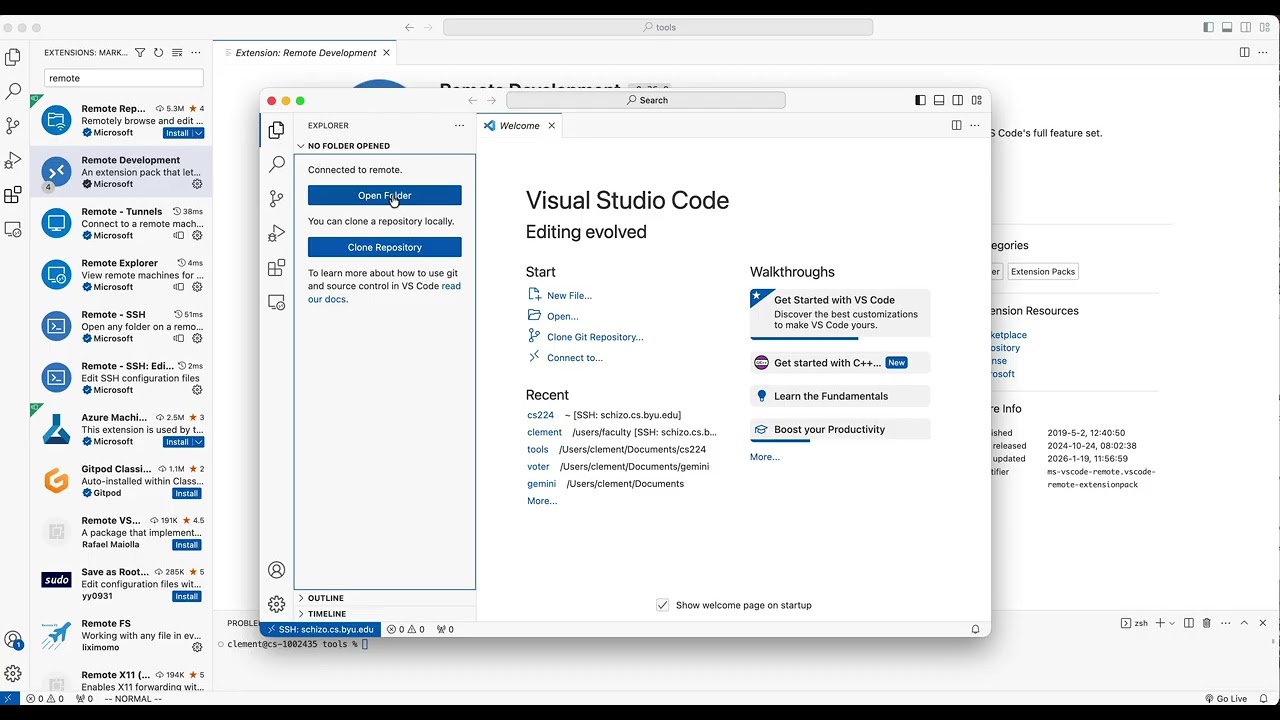This screenshot has width=1280, height=720.
Task: Toggle secondary side bar in front window
Action: 958,100
